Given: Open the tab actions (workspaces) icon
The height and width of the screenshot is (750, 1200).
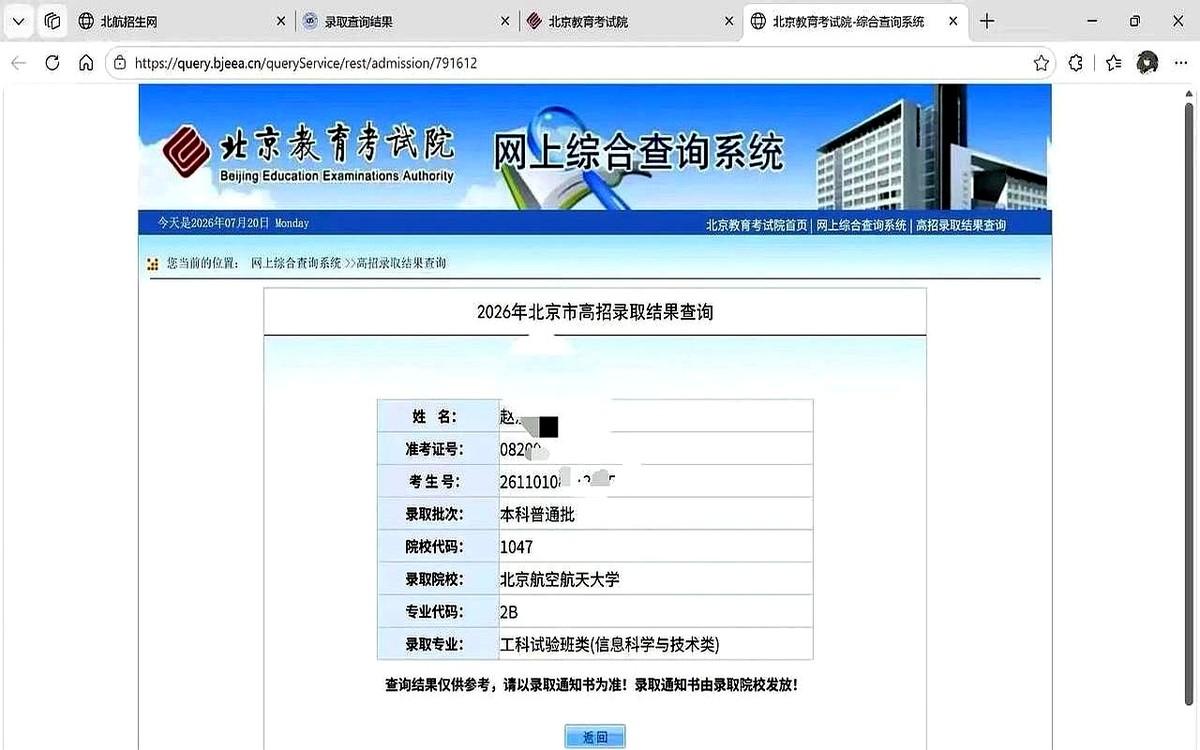Looking at the screenshot, I should pyautogui.click(x=53, y=21).
